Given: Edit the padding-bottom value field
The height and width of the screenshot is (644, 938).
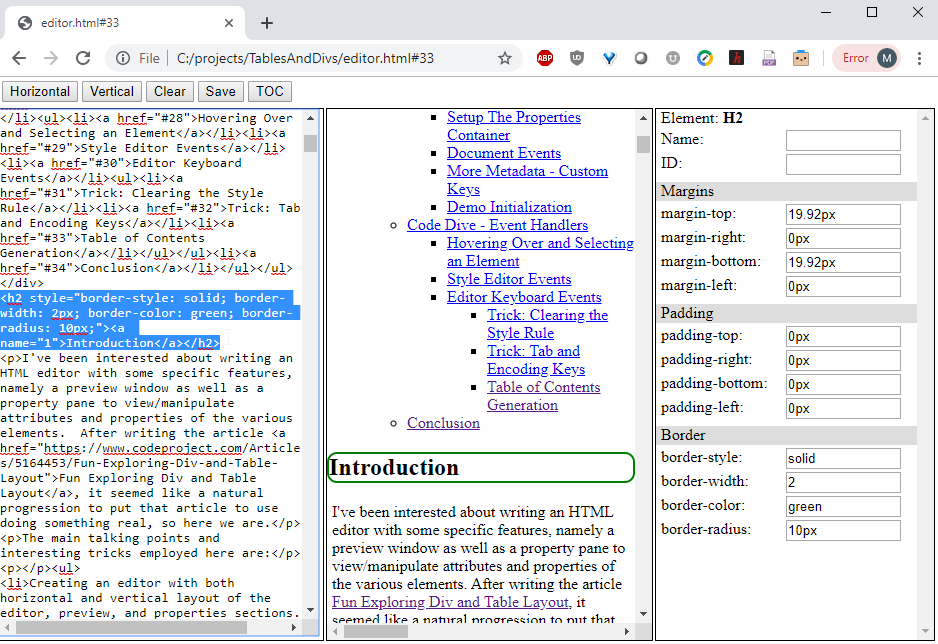Looking at the screenshot, I should point(843,384).
